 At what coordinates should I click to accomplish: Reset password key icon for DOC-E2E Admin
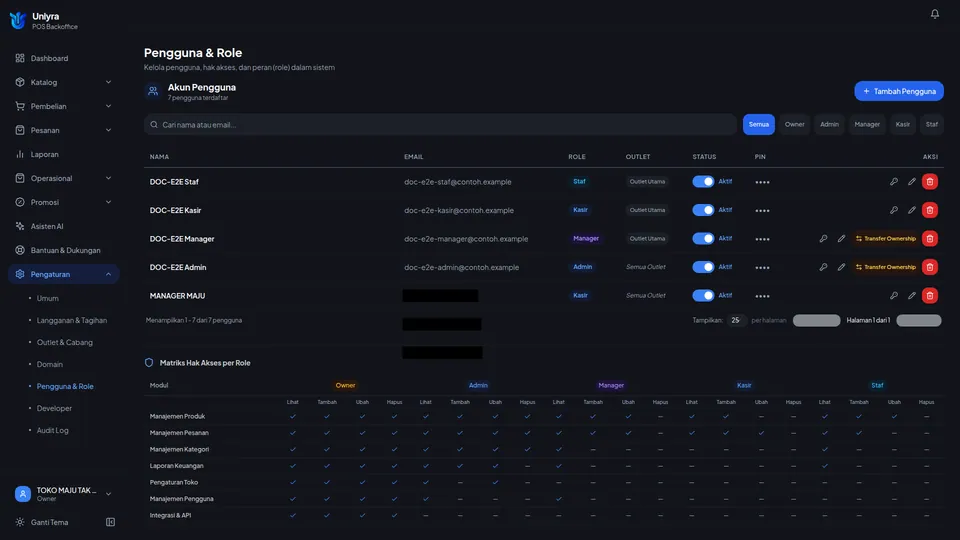click(823, 267)
